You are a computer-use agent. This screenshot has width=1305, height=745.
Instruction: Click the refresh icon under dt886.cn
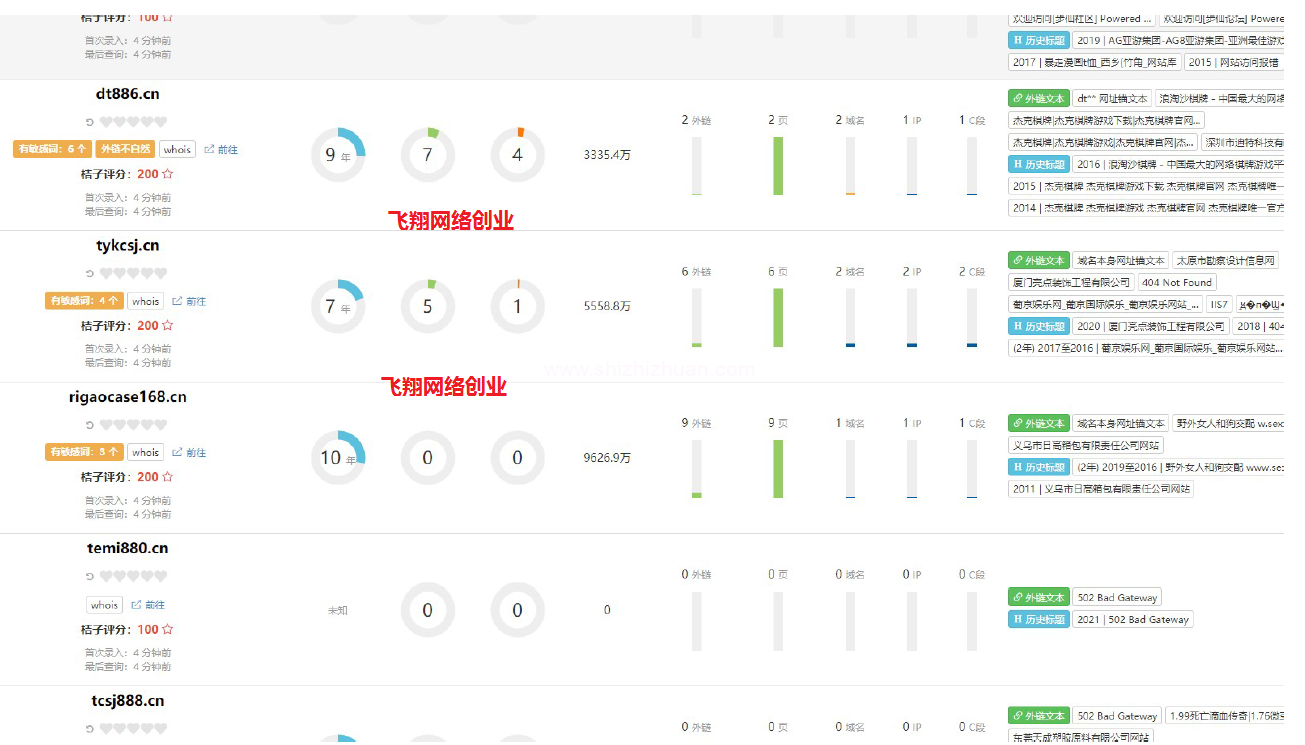89,122
